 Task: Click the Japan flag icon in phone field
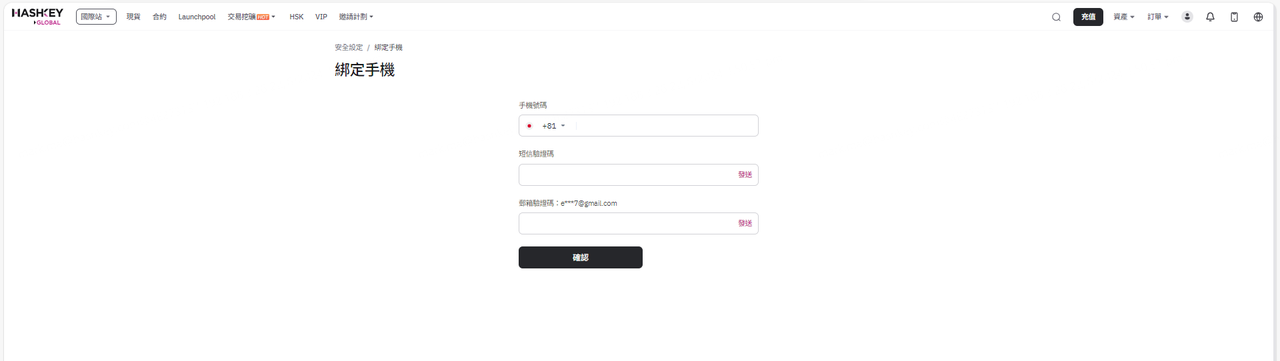point(529,126)
